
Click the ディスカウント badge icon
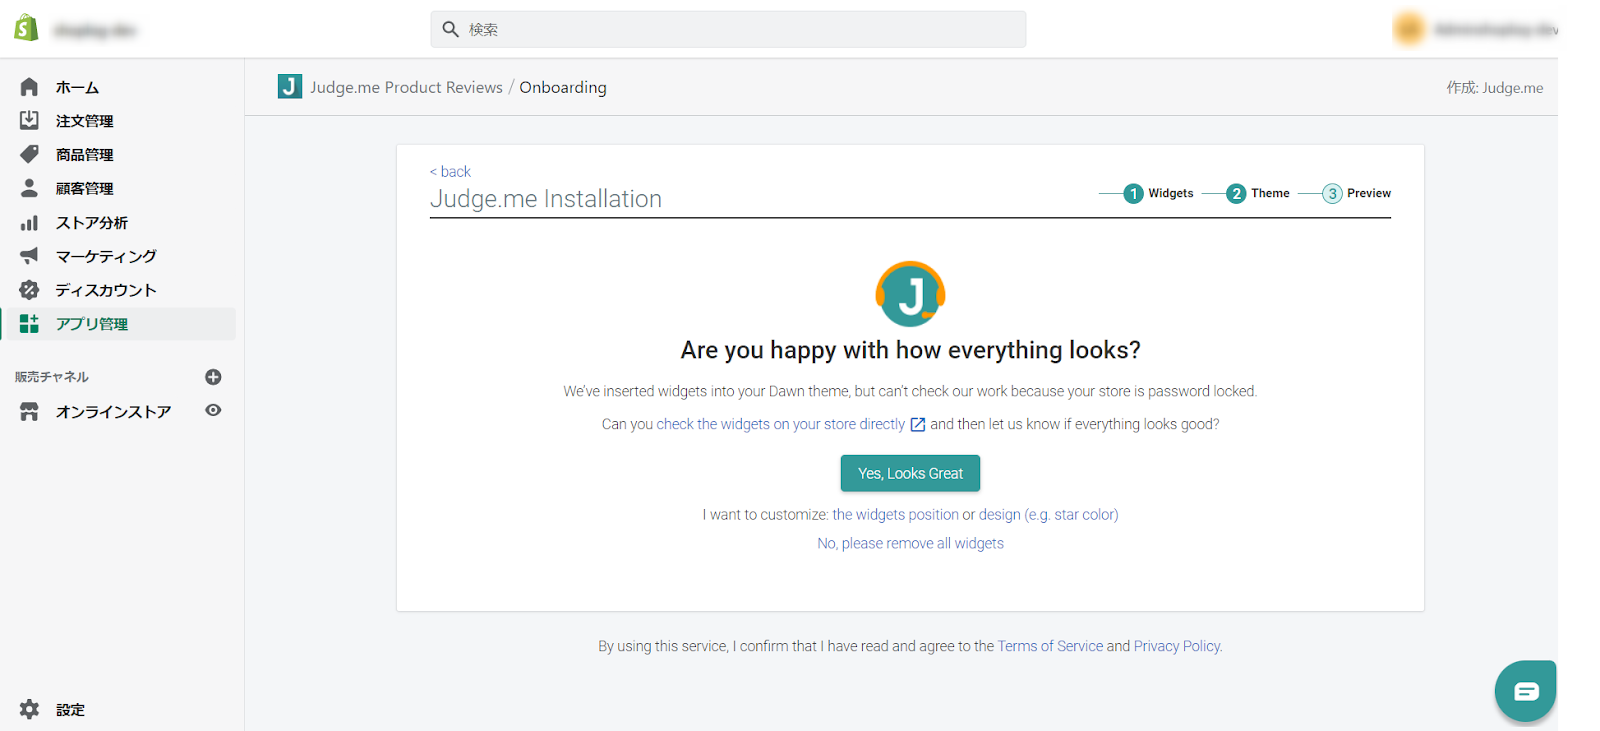[29, 290]
